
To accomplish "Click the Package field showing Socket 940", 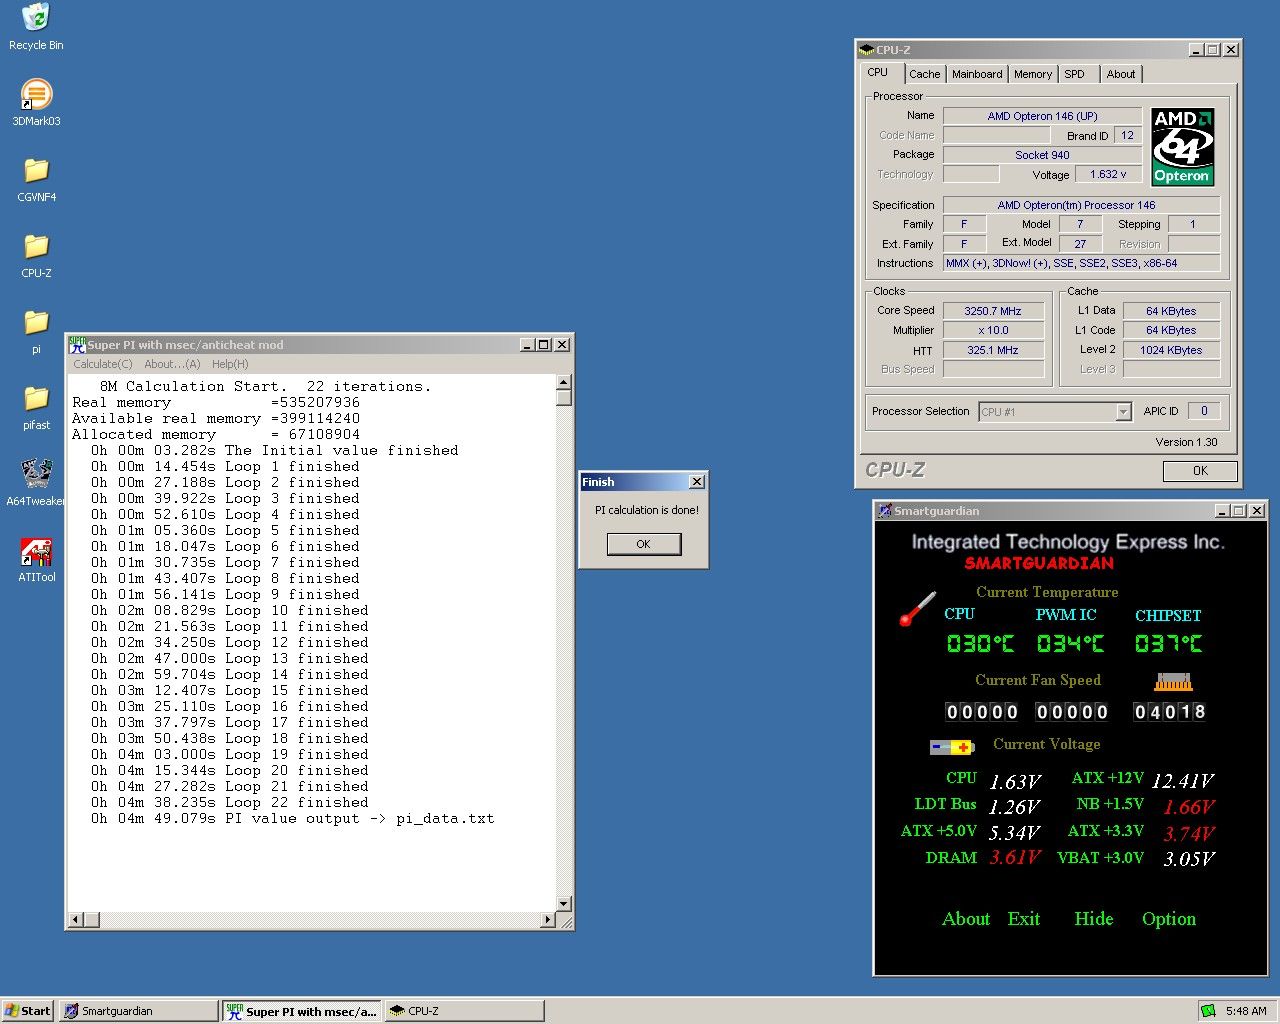I will [1042, 155].
